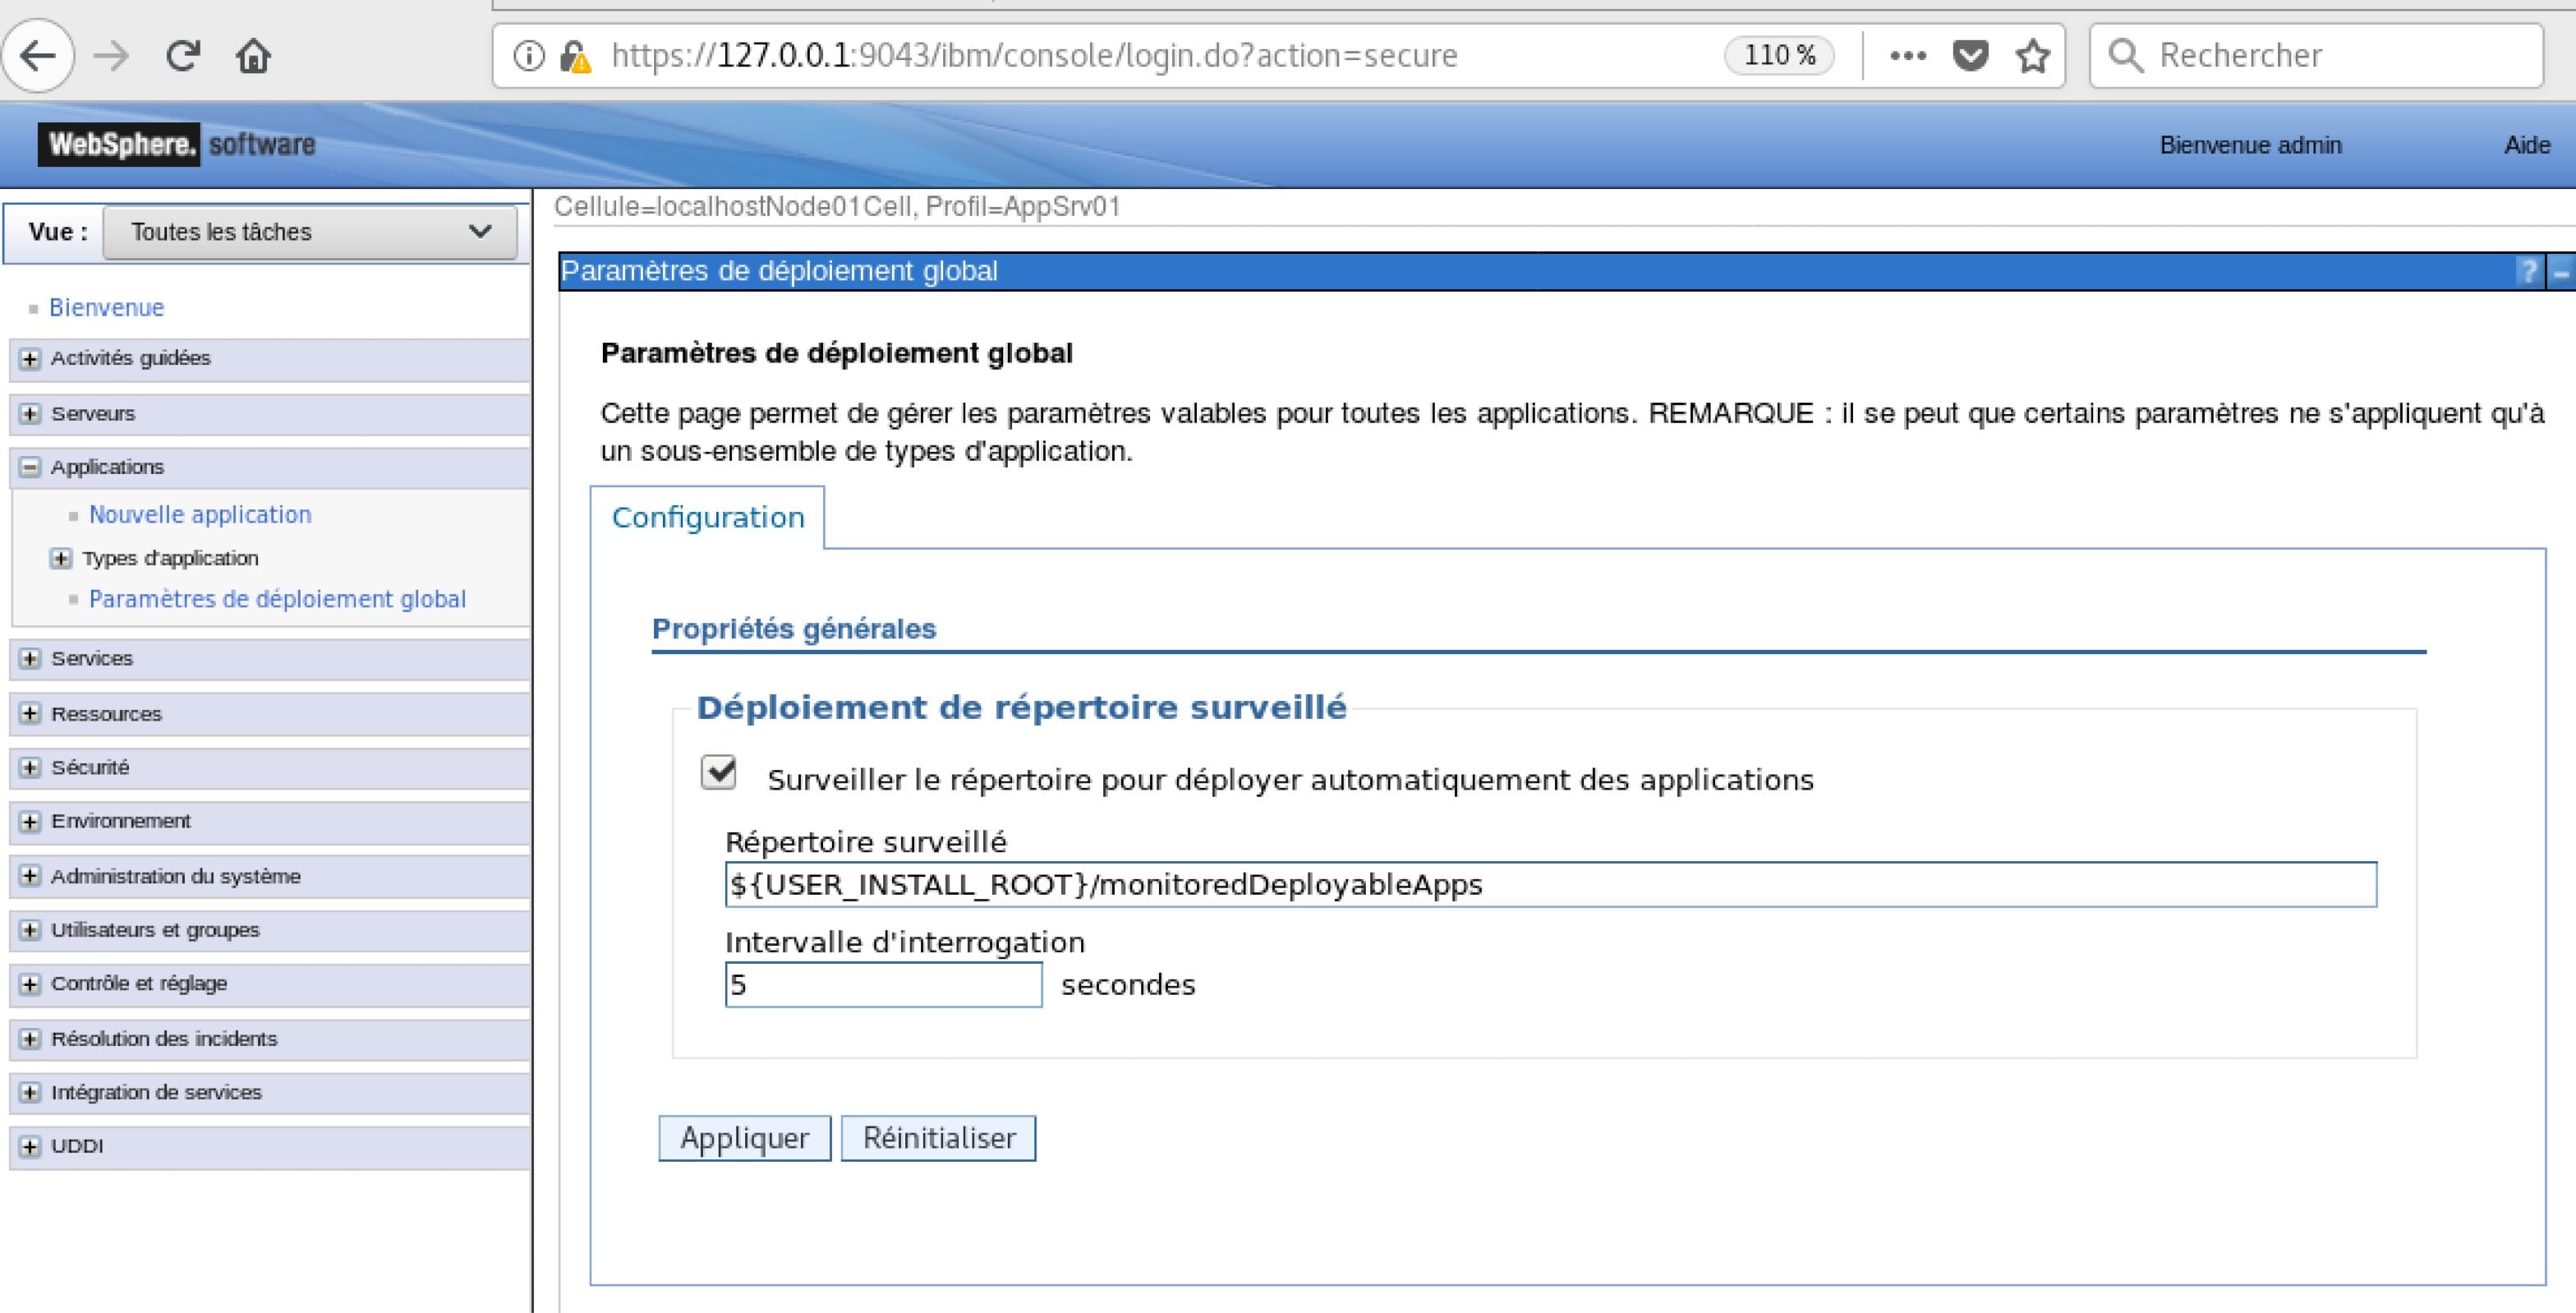
Task: Switch to the Configuration tab
Action: [708, 517]
